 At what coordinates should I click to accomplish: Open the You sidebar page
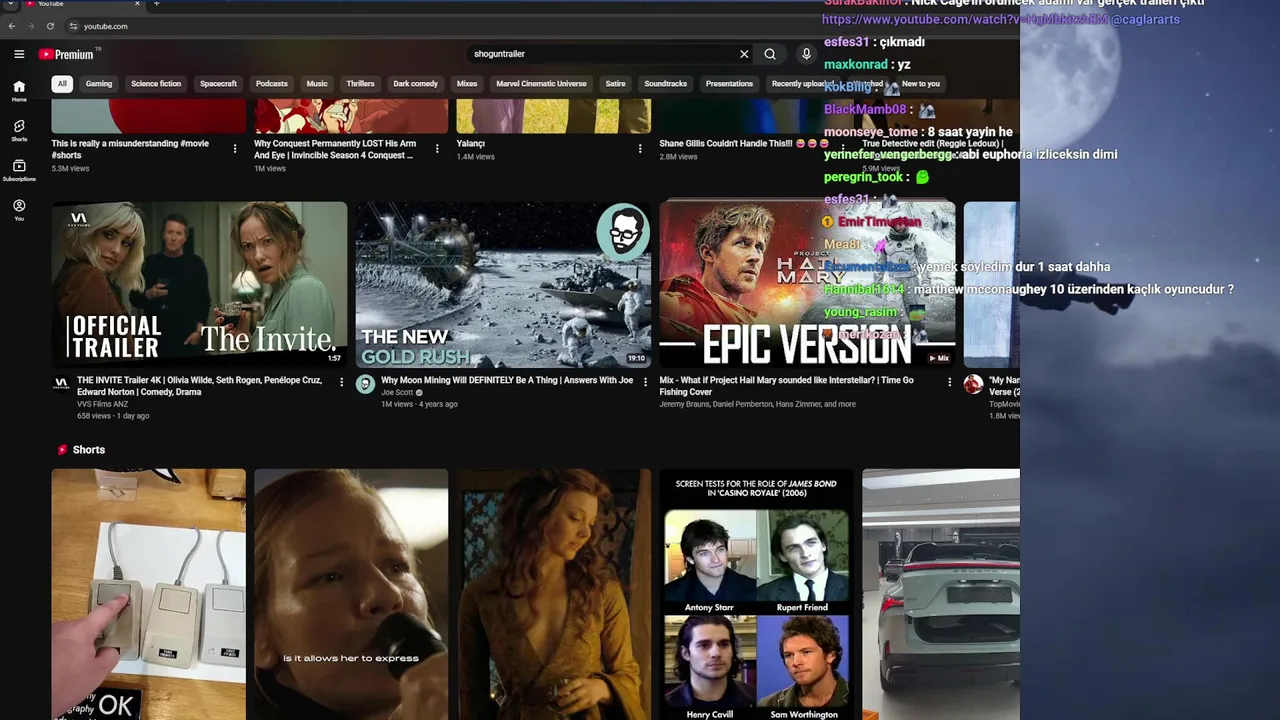pyautogui.click(x=19, y=210)
